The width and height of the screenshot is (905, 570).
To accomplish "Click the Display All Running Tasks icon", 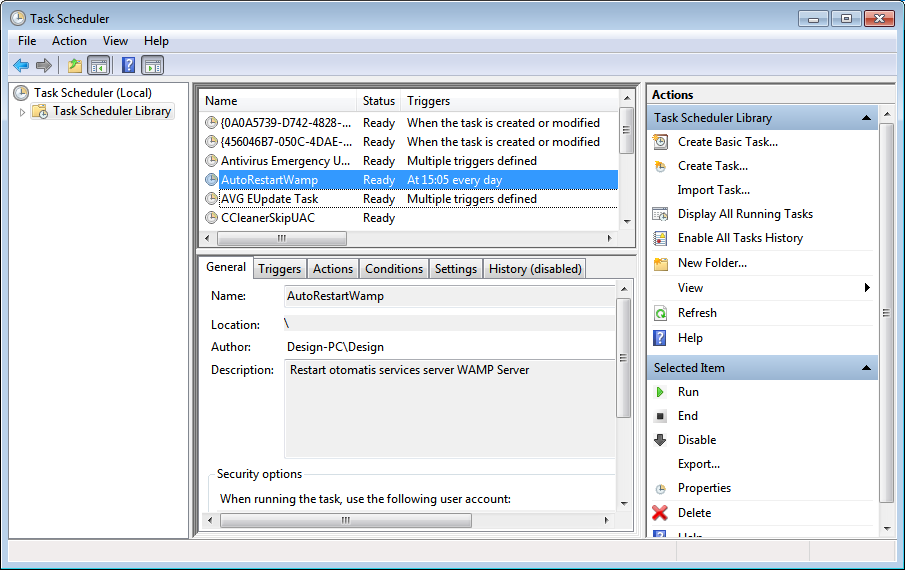I will [x=660, y=214].
